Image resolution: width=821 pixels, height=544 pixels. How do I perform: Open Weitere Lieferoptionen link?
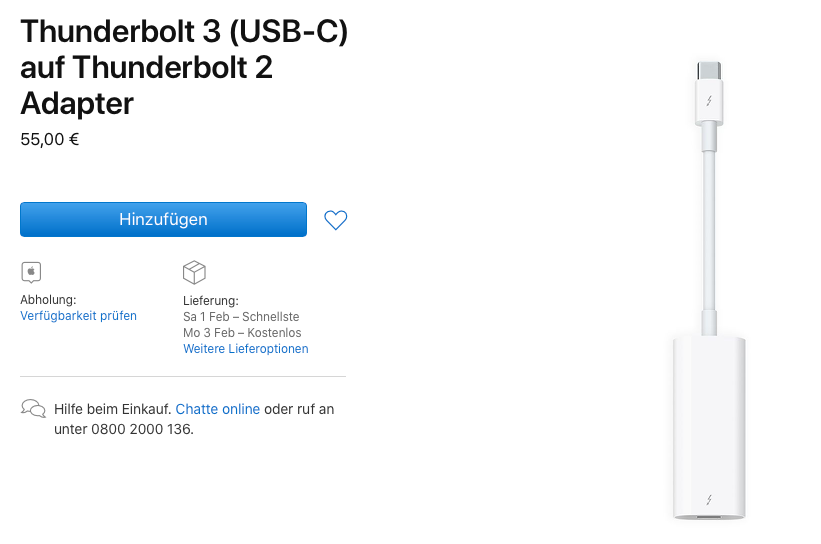click(245, 349)
